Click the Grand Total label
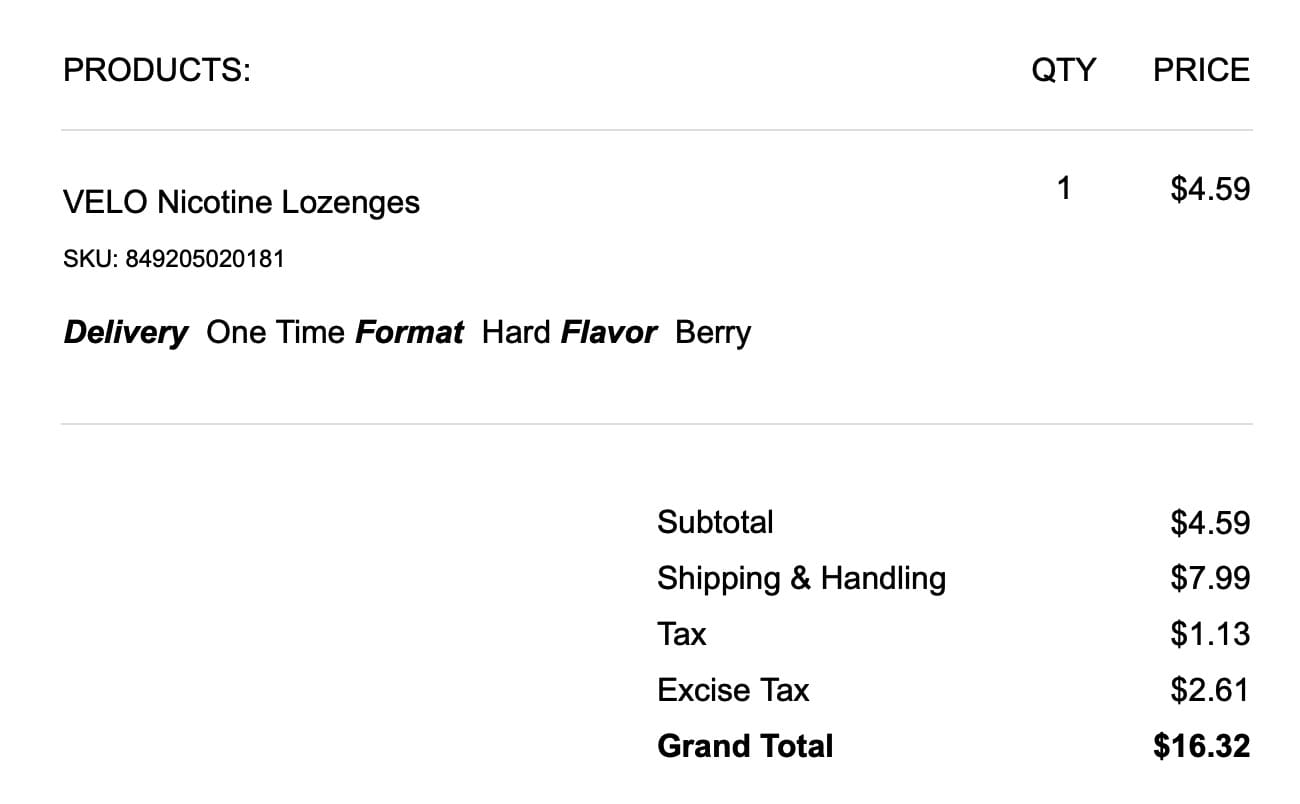 coord(745,746)
